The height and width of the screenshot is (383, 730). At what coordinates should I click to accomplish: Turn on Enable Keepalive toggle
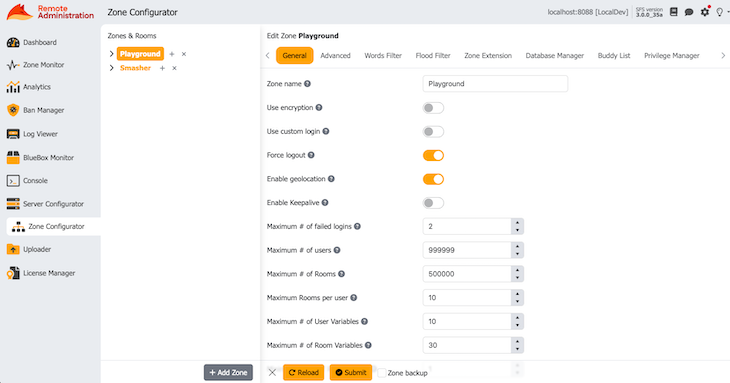[433, 203]
